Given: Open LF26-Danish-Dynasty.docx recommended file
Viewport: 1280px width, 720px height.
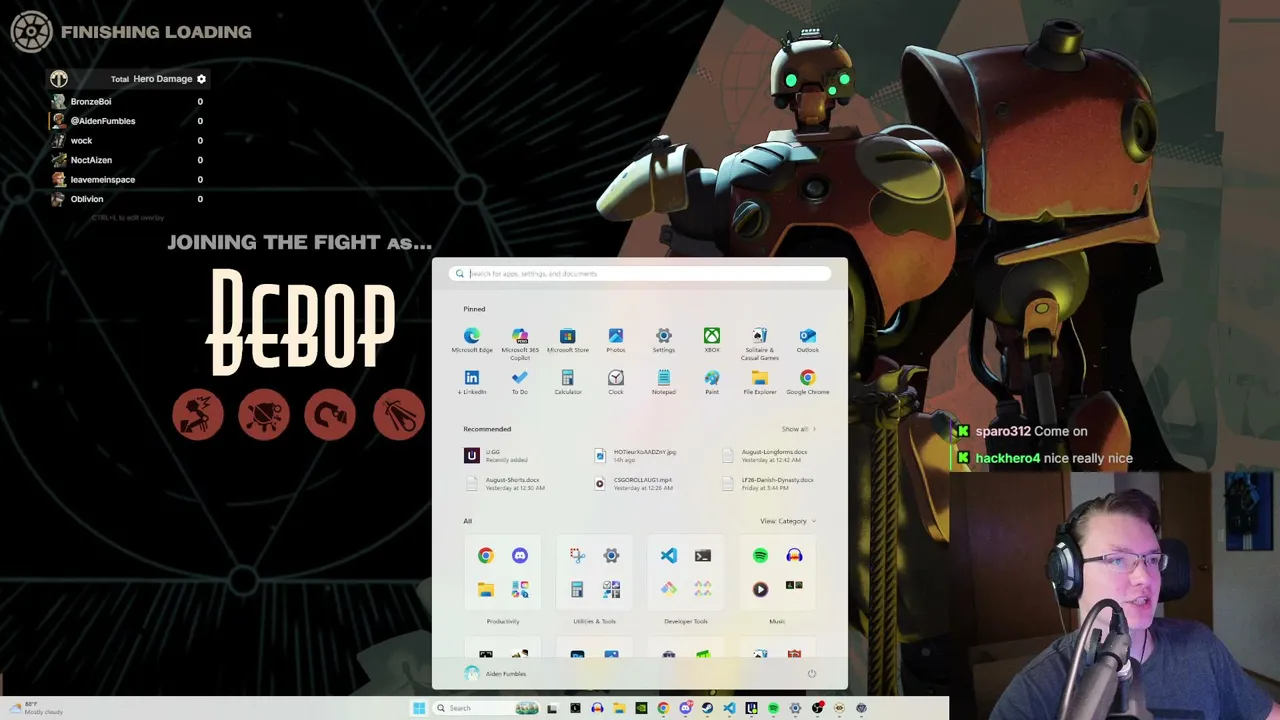Looking at the screenshot, I should point(768,484).
